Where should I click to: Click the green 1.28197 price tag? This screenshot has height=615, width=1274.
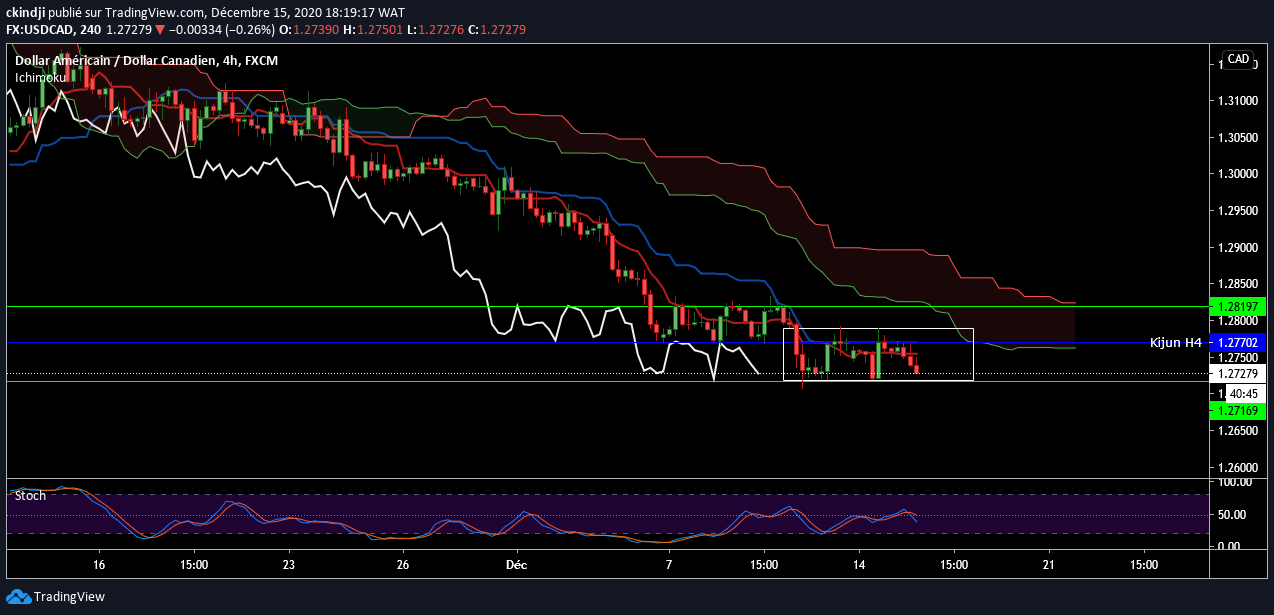tap(1238, 306)
